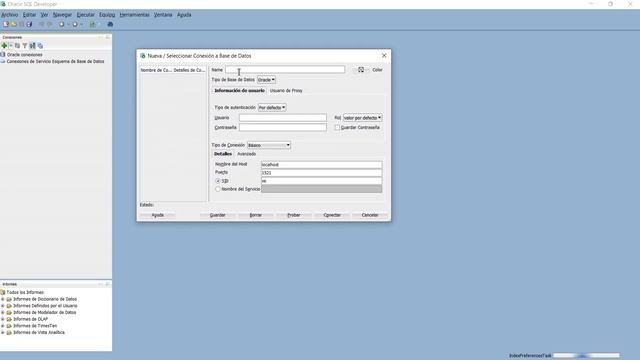Image resolution: width=640 pixels, height=360 pixels.
Task: Click the Guardar button
Action: pyautogui.click(x=218, y=215)
